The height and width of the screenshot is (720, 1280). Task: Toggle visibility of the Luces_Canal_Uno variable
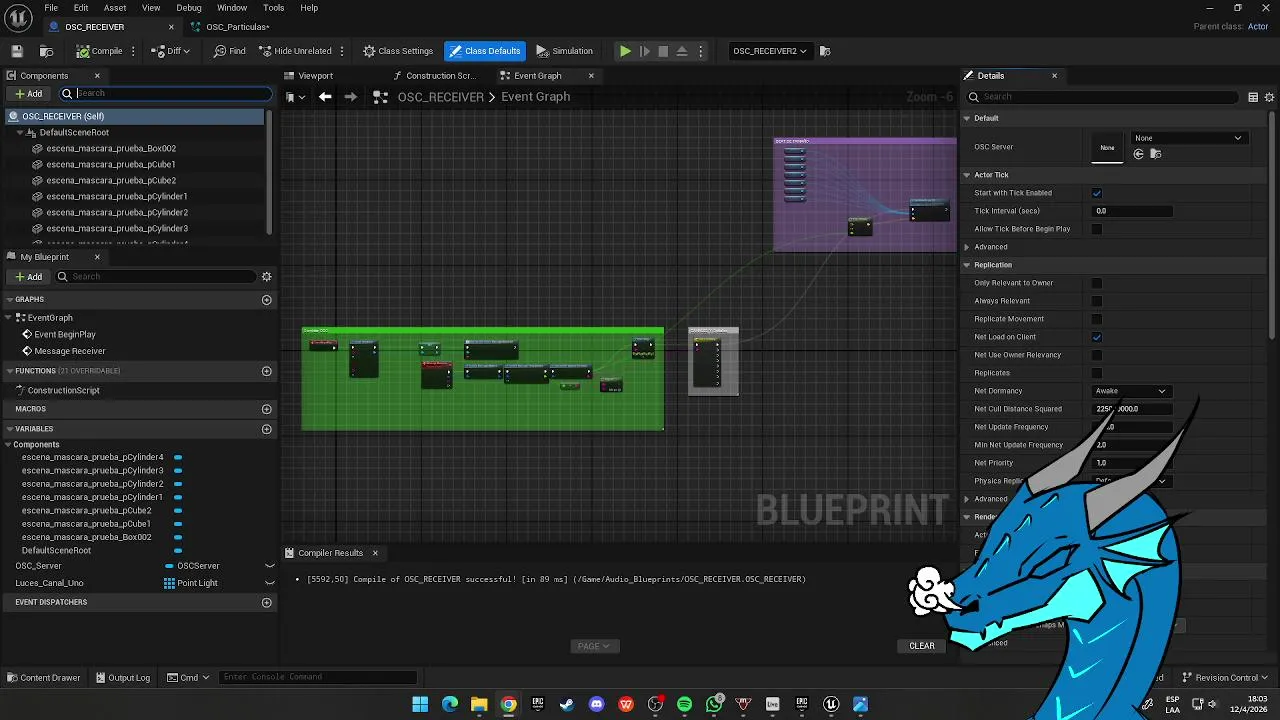pos(269,583)
